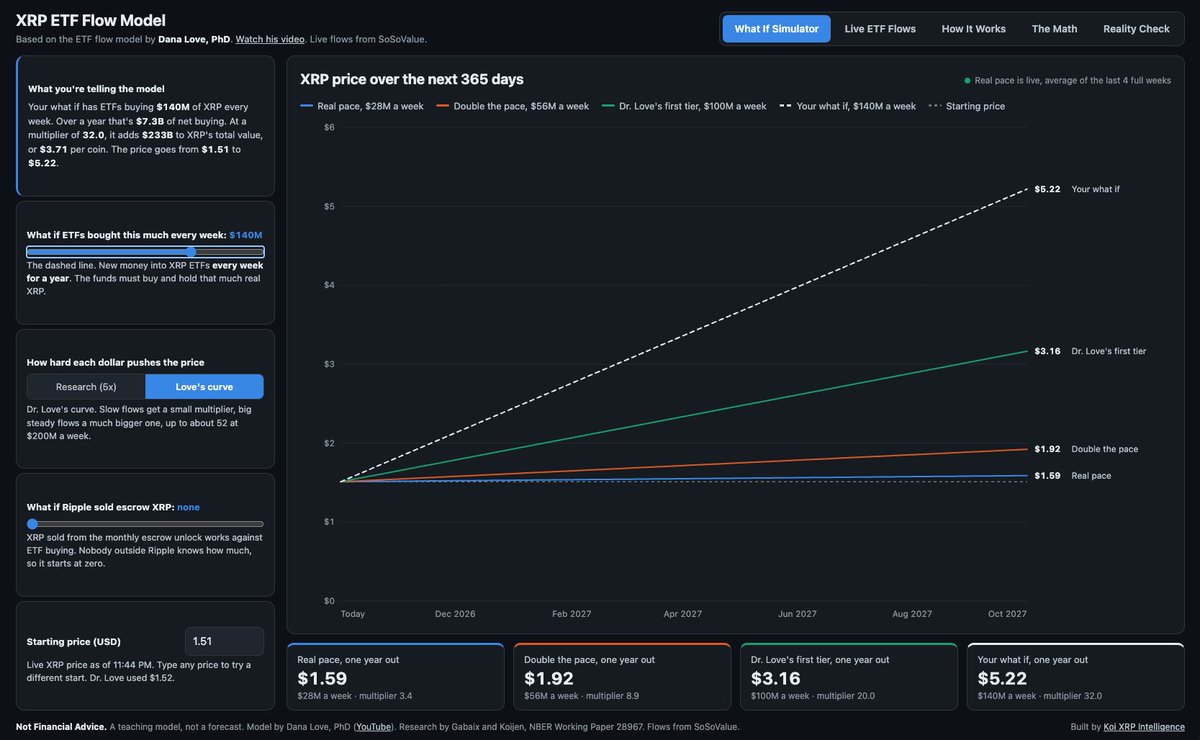Select the Research (5x) multiplier option
Screen dimensions: 1200x740
point(86,386)
